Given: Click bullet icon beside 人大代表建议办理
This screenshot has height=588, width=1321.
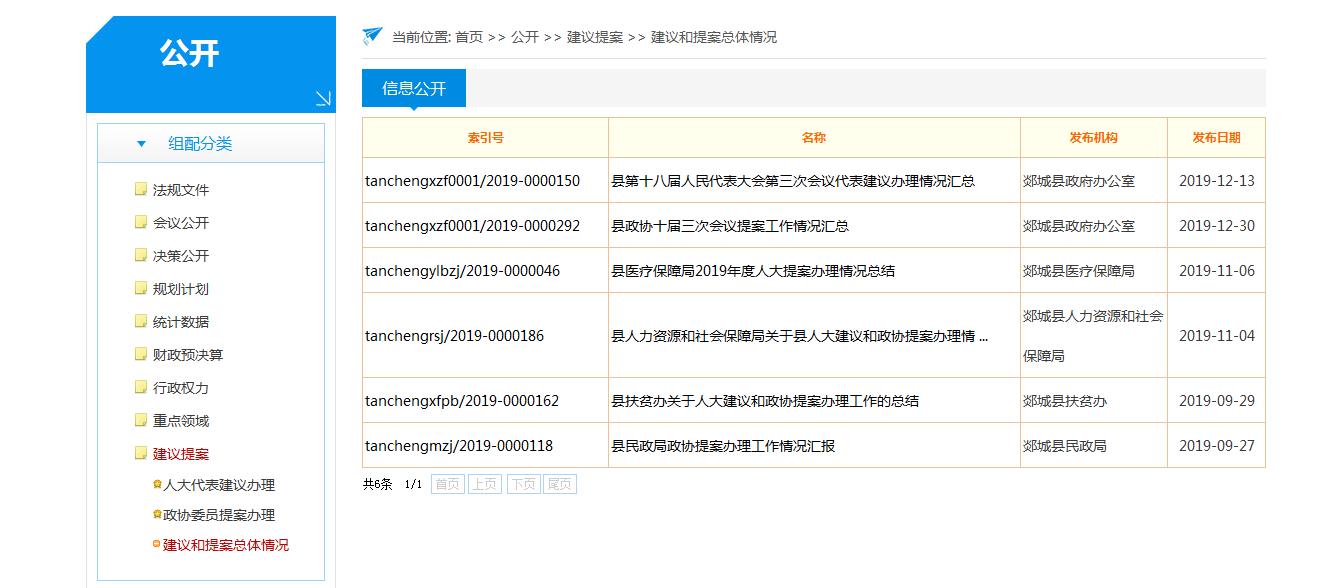Looking at the screenshot, I should point(157,485).
